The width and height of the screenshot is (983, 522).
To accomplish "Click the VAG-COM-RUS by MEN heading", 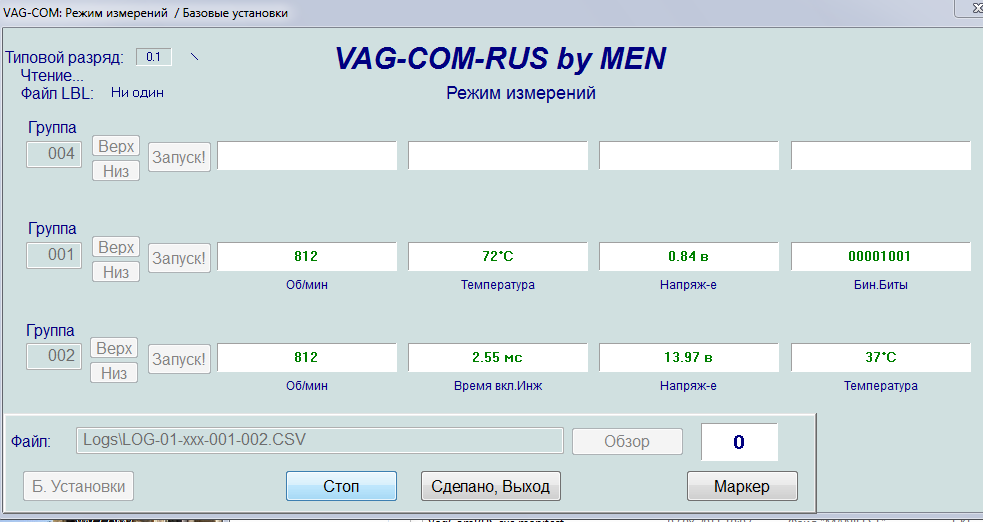I will click(500, 58).
